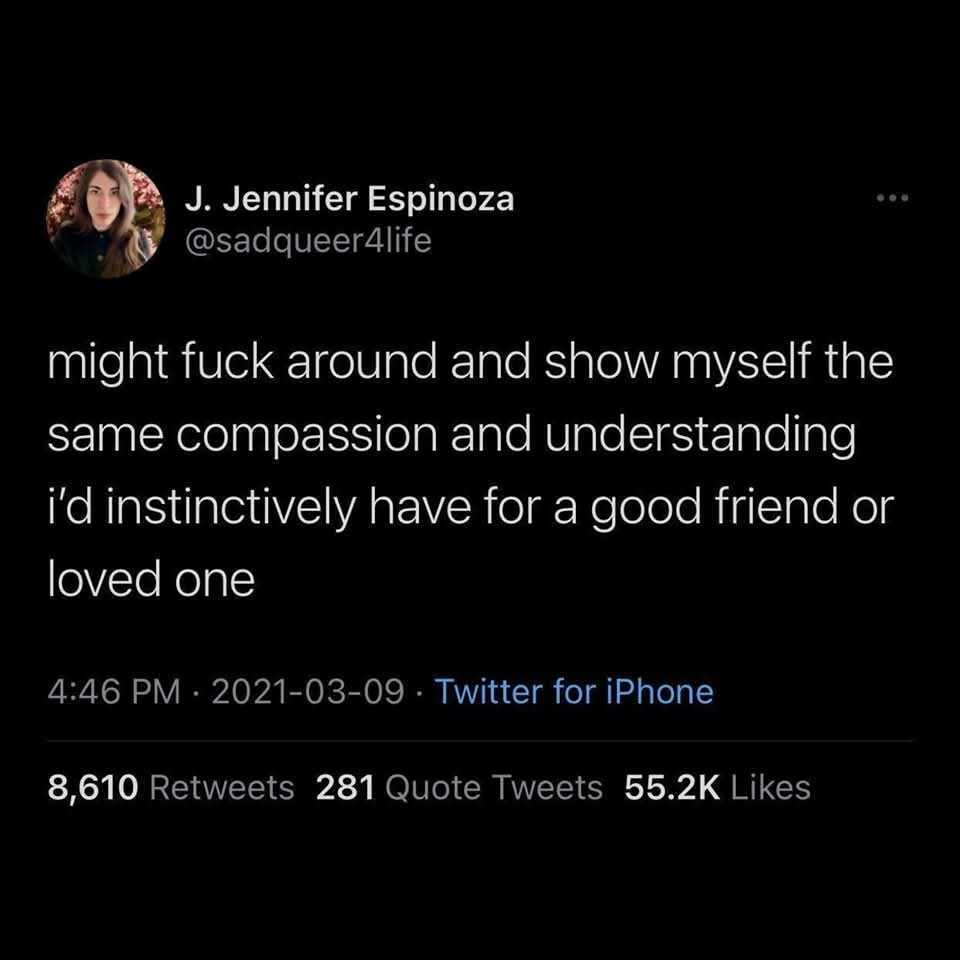Open the J. Jennifer Espinoza display name

click(x=348, y=199)
